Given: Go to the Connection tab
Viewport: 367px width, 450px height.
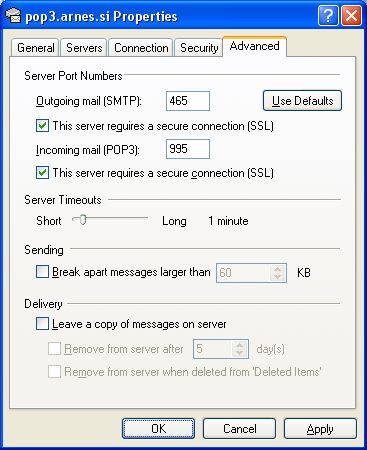Looking at the screenshot, I should [141, 48].
